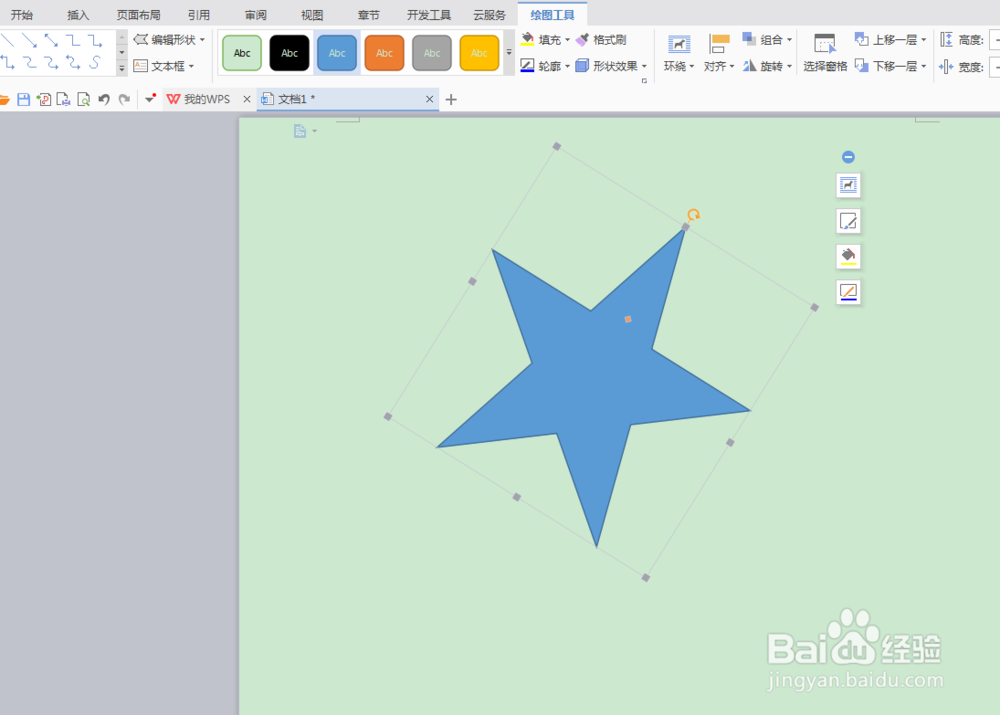Click the undo arrow

[104, 100]
